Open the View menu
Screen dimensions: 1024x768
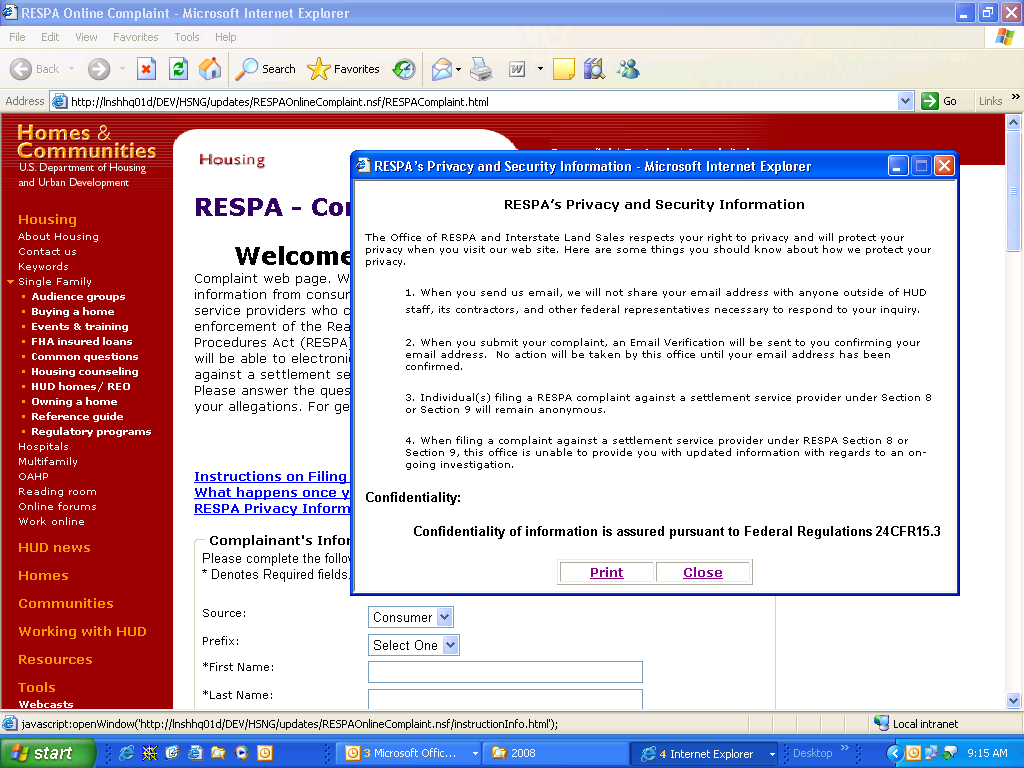86,37
